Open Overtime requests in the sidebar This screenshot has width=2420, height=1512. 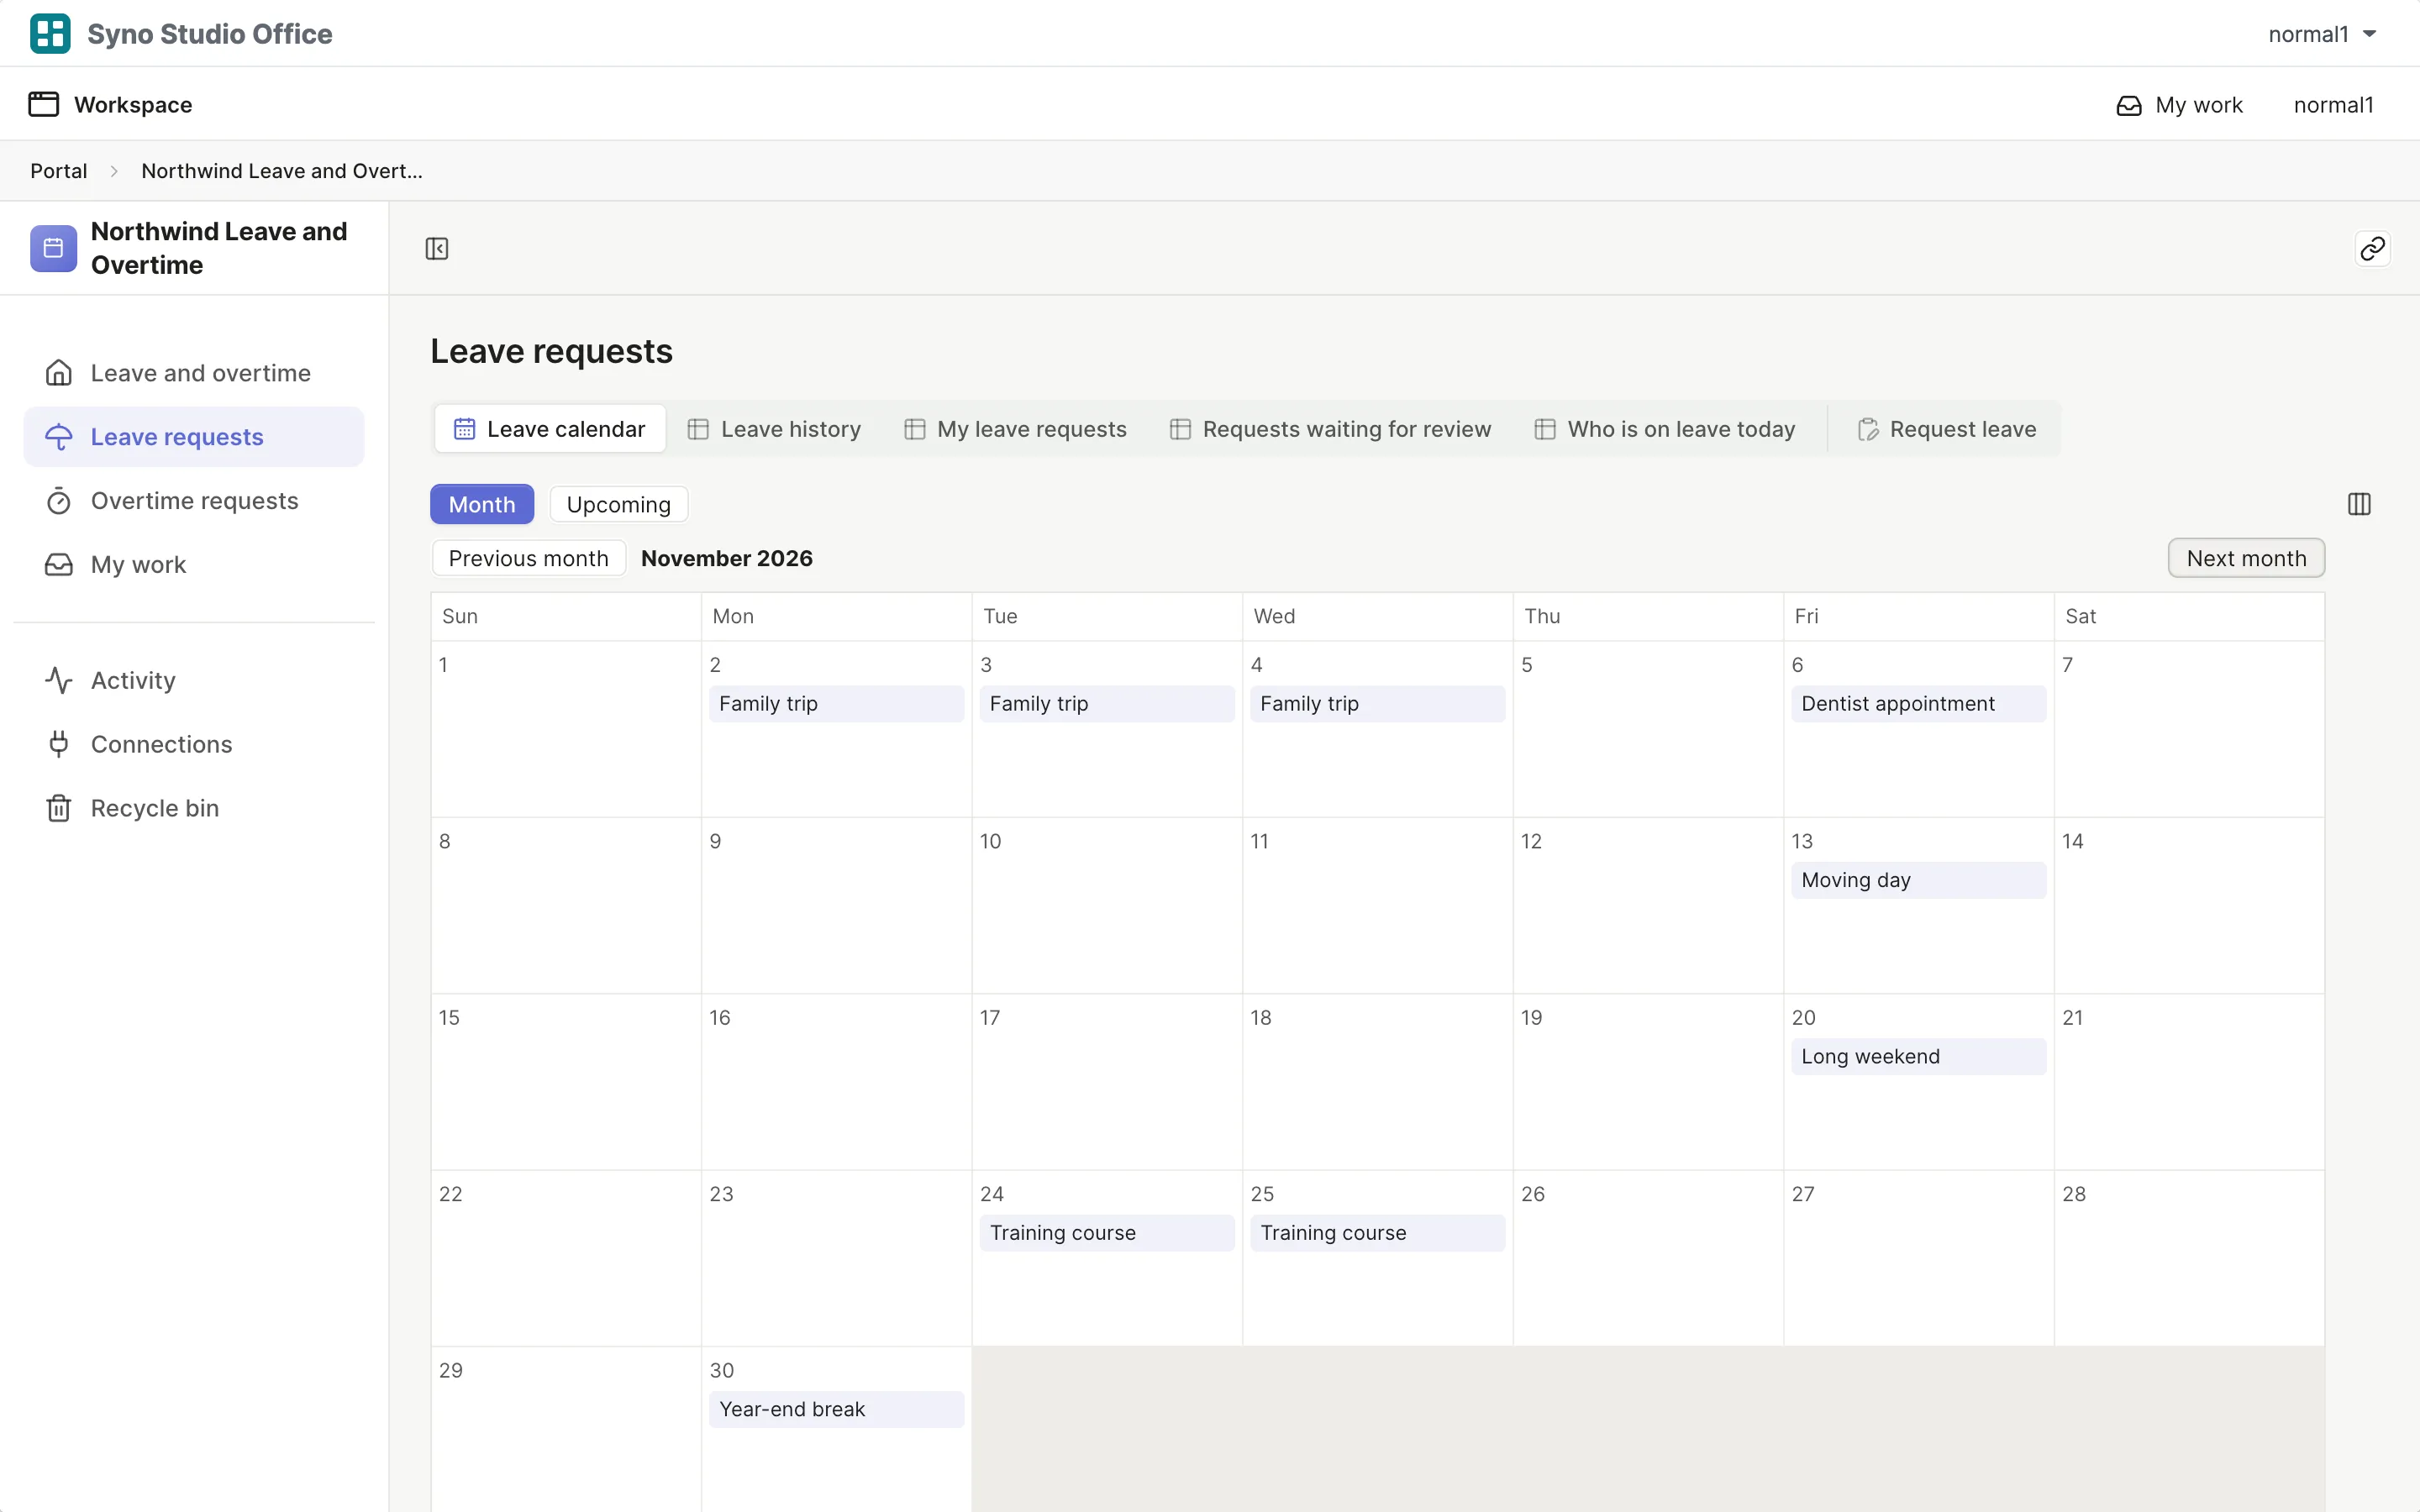click(x=194, y=501)
